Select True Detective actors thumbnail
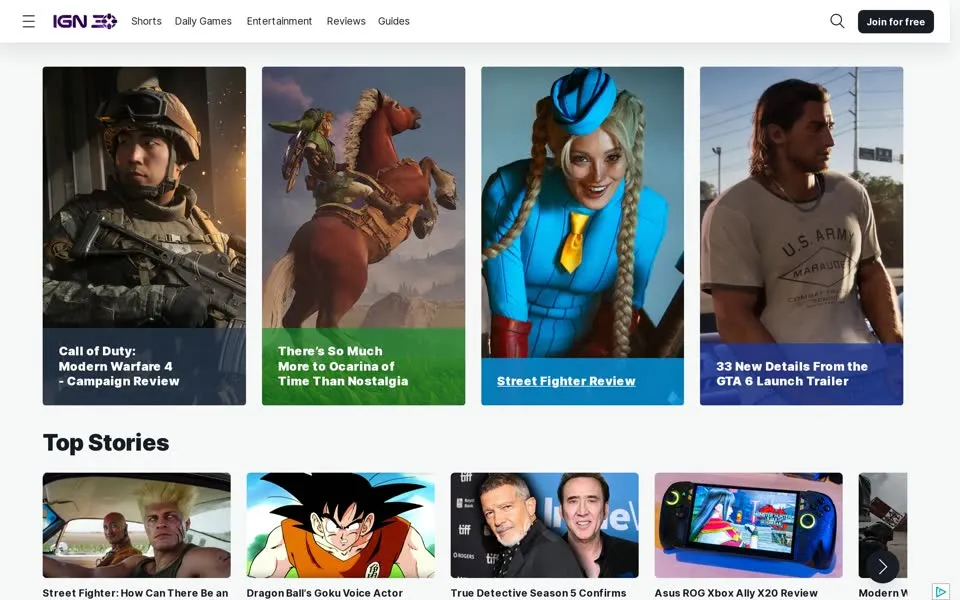The width and height of the screenshot is (960, 600). tap(544, 525)
